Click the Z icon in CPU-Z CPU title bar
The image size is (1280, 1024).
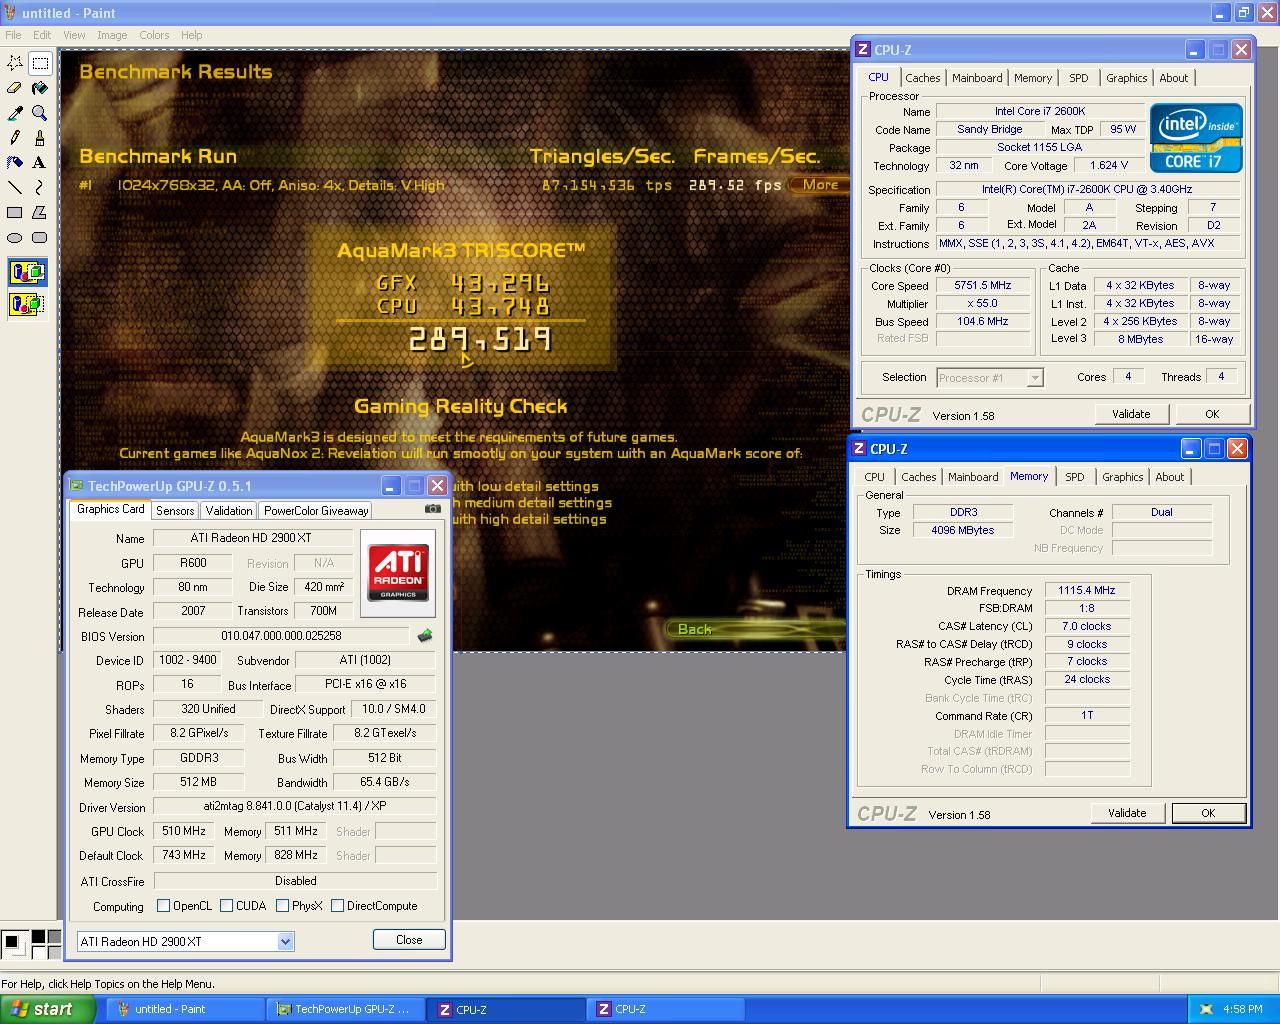tap(863, 49)
